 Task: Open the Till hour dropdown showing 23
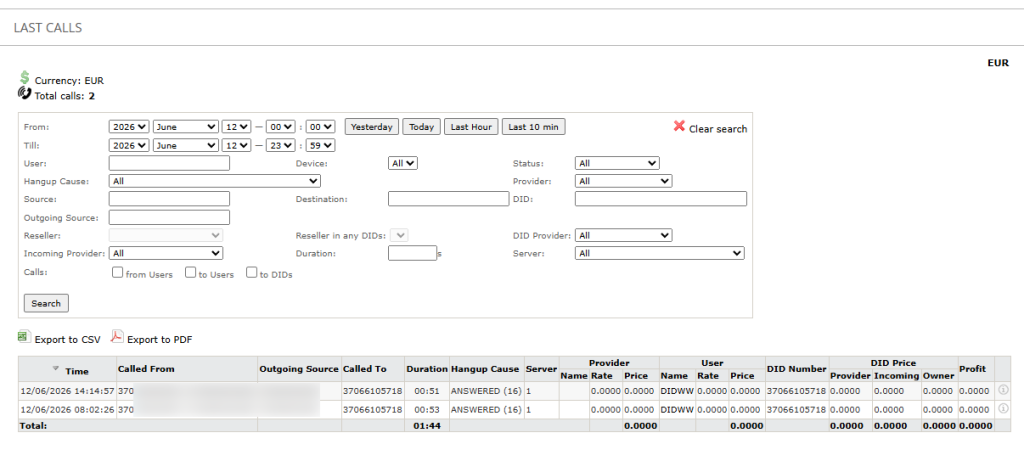coord(281,146)
